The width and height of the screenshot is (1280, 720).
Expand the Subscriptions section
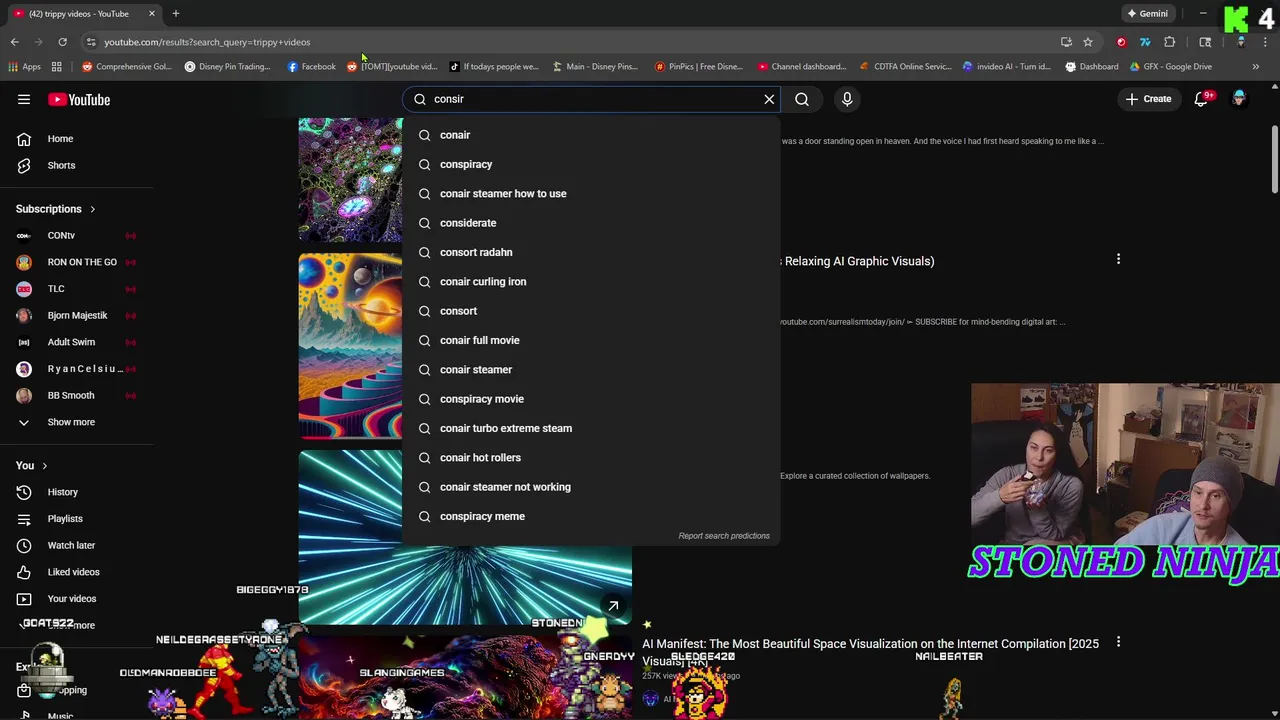(56, 209)
